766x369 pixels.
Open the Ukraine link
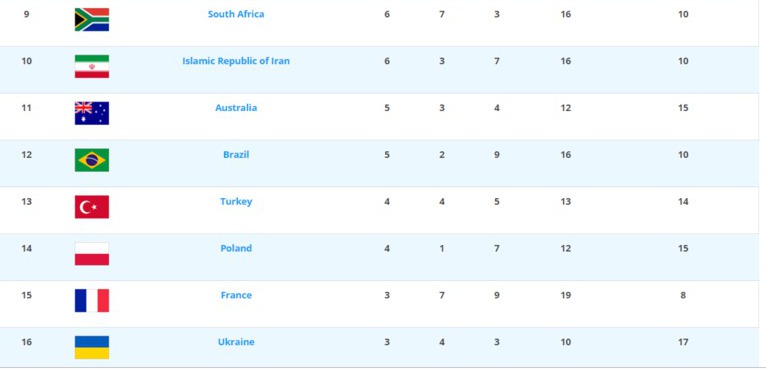pos(236,342)
